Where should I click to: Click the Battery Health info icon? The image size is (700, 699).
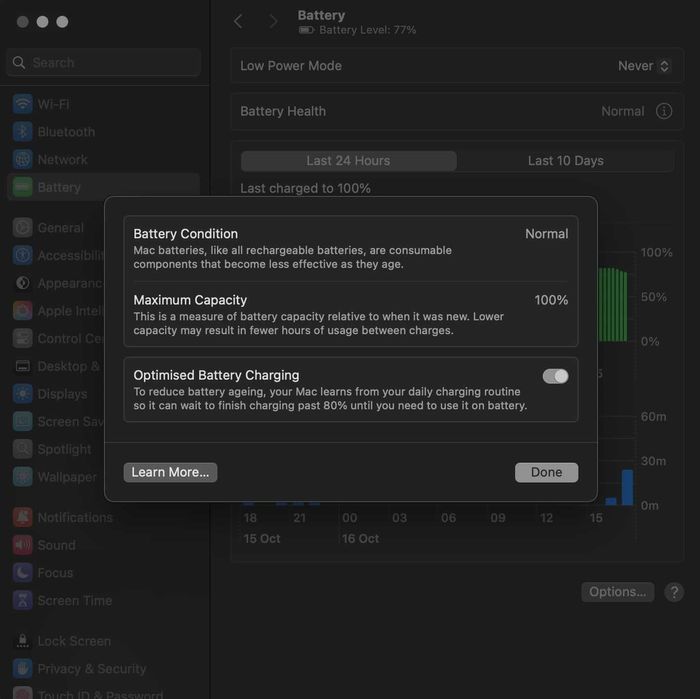(663, 111)
